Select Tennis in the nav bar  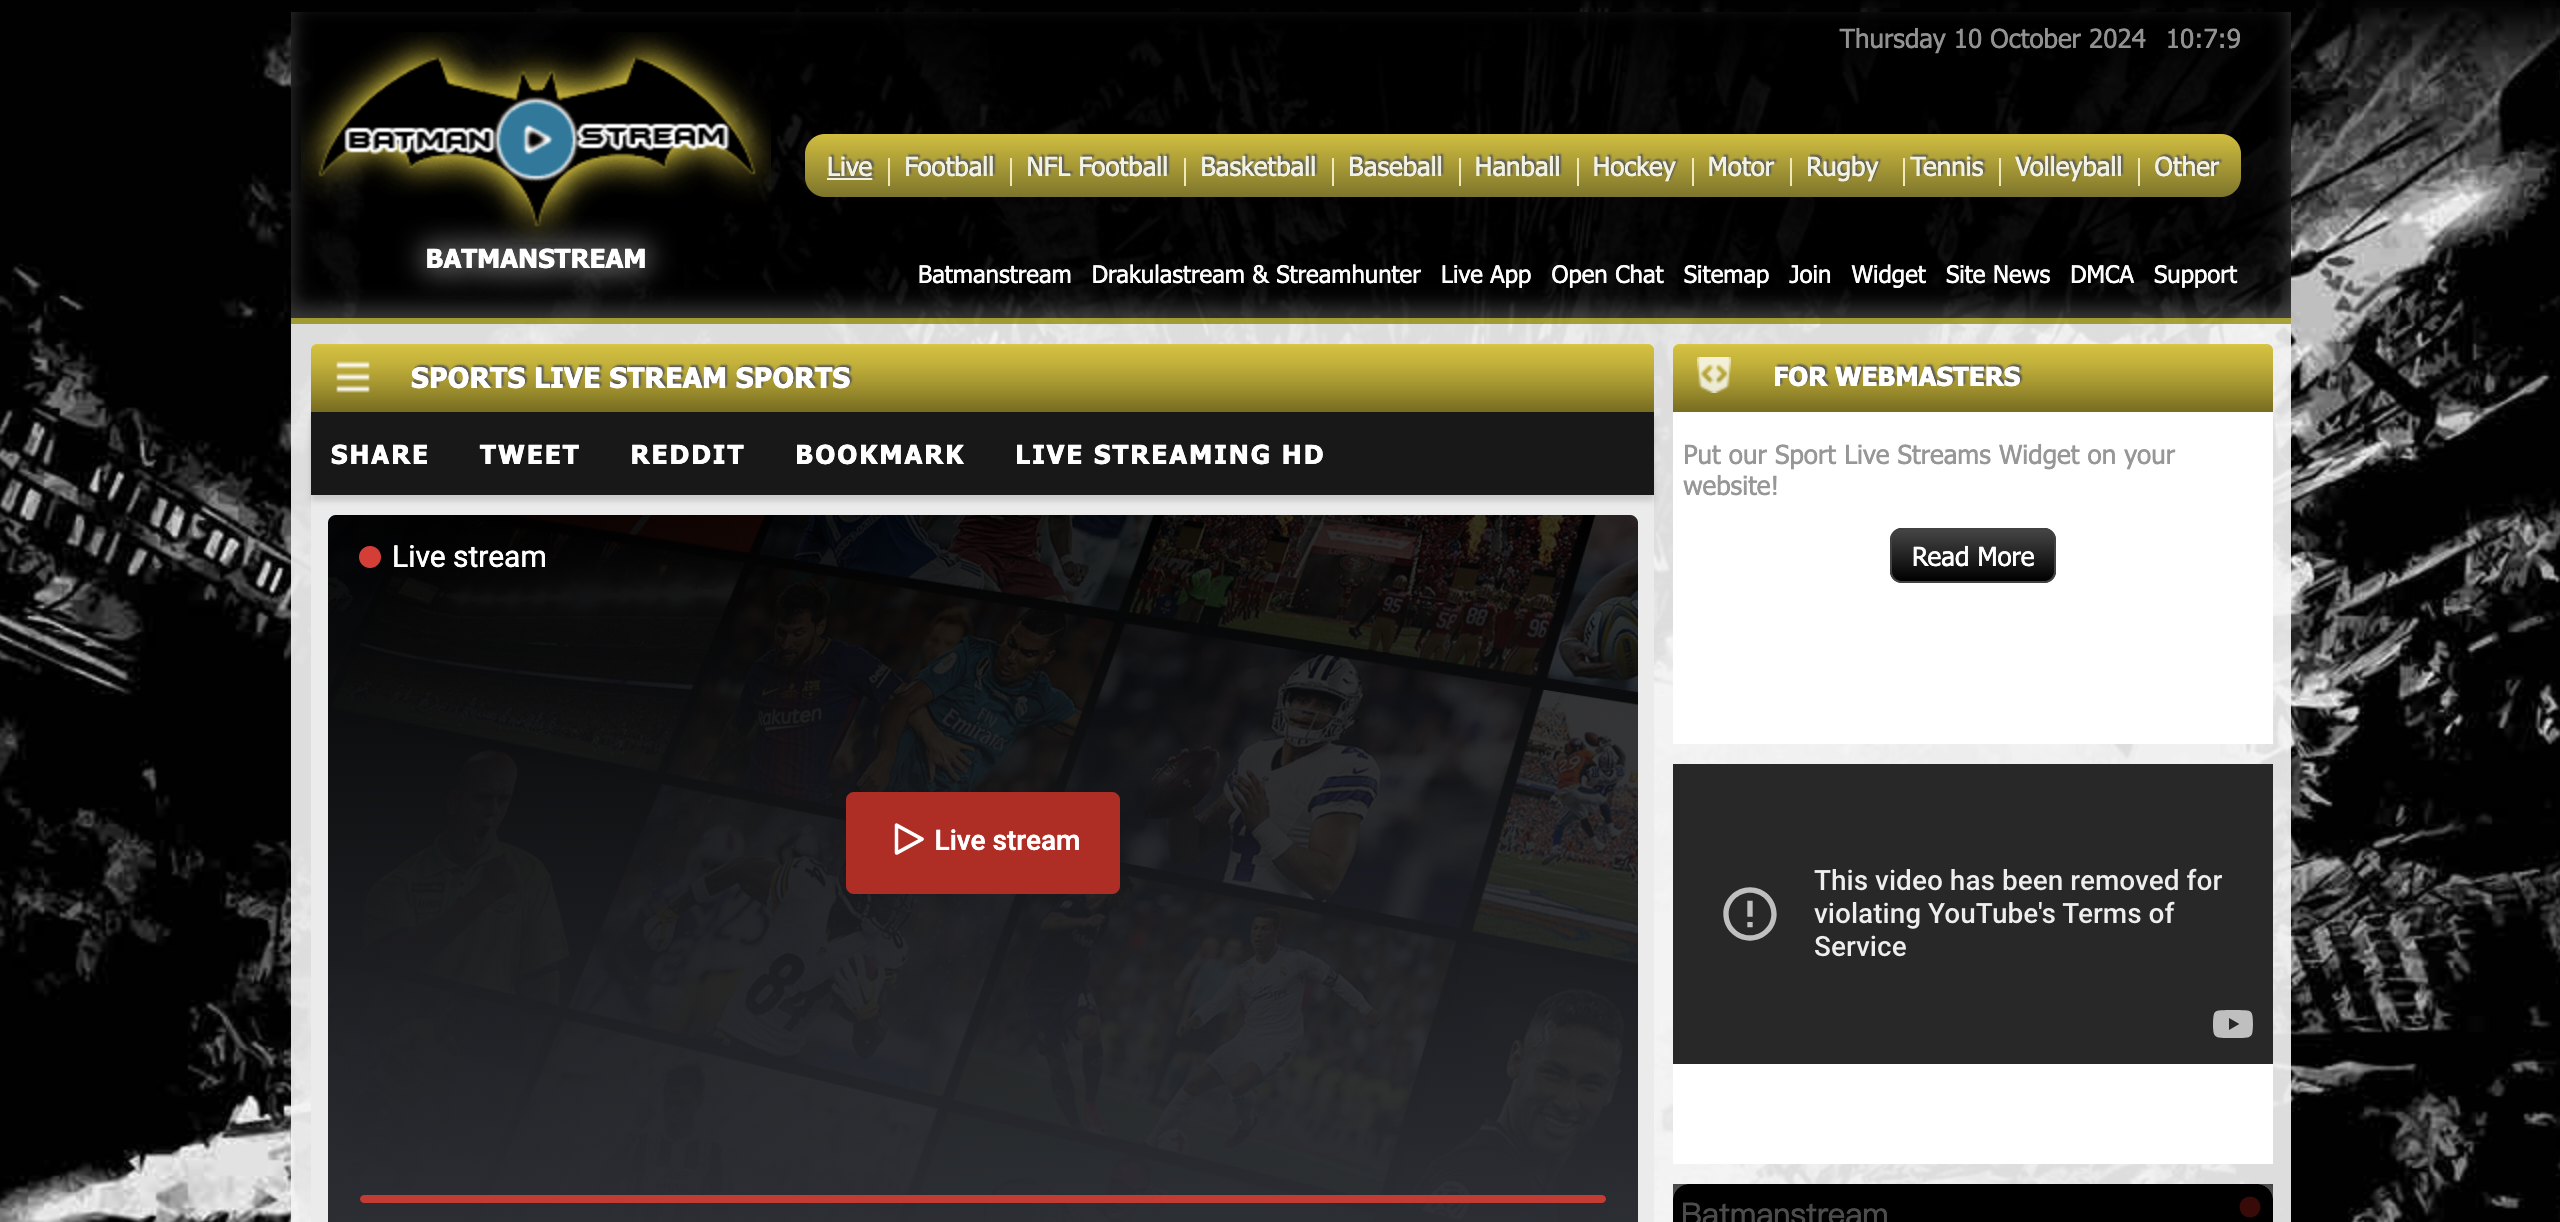coord(1947,167)
